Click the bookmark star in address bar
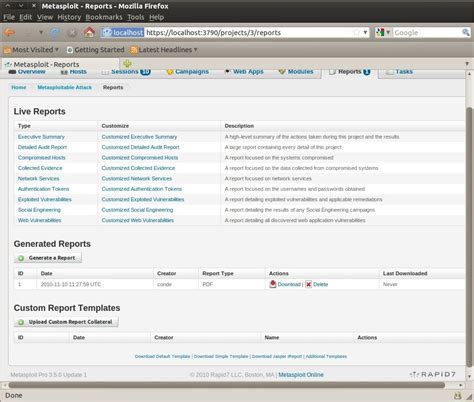The width and height of the screenshot is (474, 402). pos(356,32)
